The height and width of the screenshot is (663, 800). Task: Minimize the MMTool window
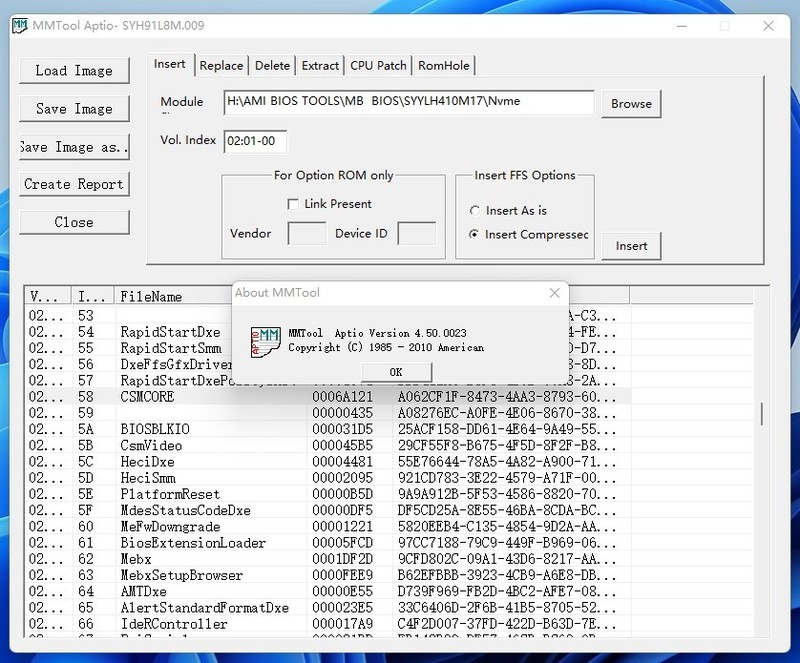pos(682,26)
